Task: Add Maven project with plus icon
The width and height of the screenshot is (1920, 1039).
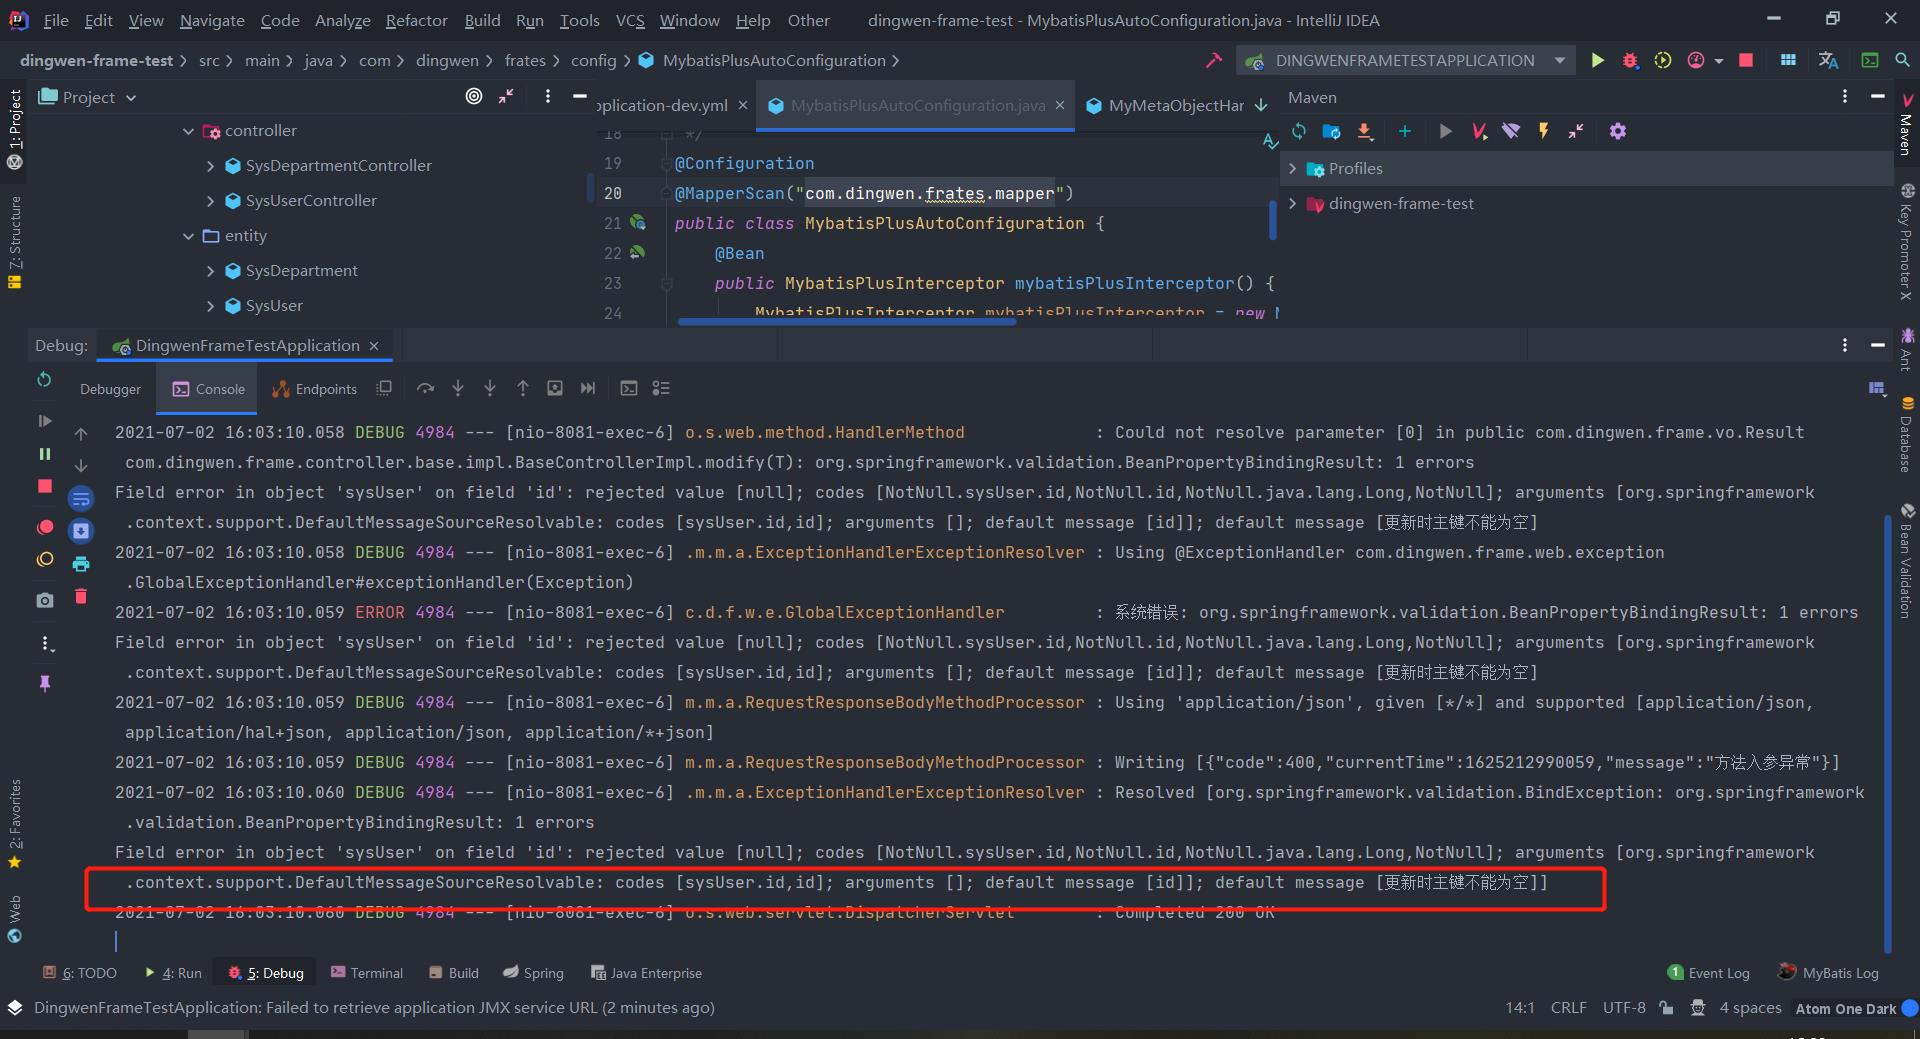Action: pyautogui.click(x=1404, y=131)
